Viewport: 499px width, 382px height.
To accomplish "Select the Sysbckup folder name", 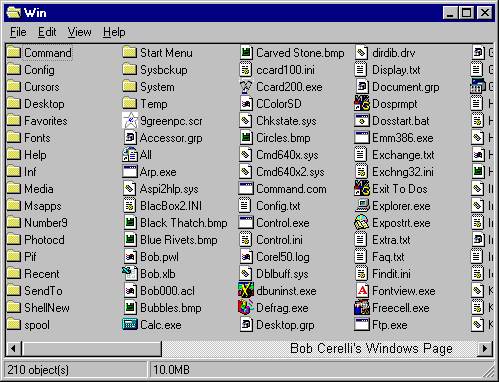I will (x=164, y=70).
